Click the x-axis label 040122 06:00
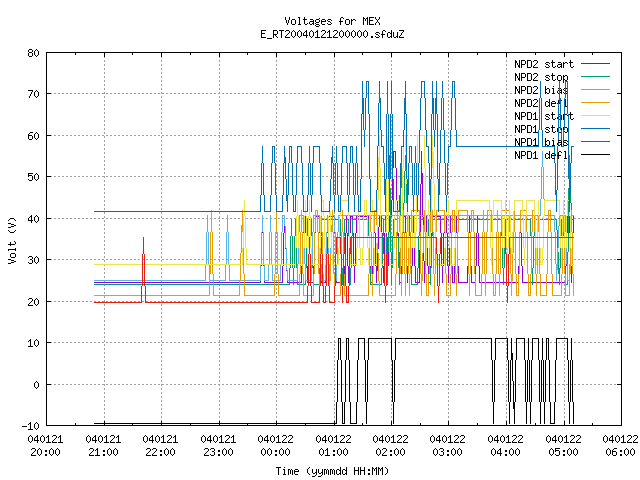The width and height of the screenshot is (640, 480). [x=620, y=446]
